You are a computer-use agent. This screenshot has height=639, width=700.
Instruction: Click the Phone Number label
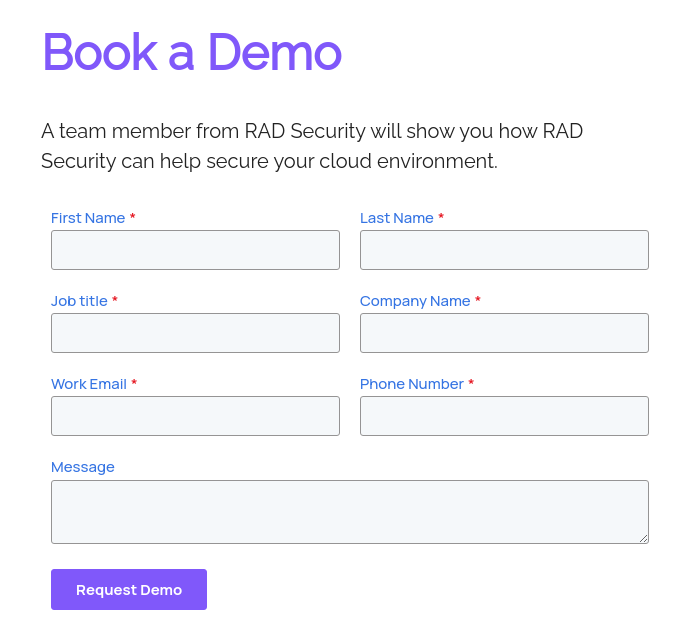tap(412, 384)
